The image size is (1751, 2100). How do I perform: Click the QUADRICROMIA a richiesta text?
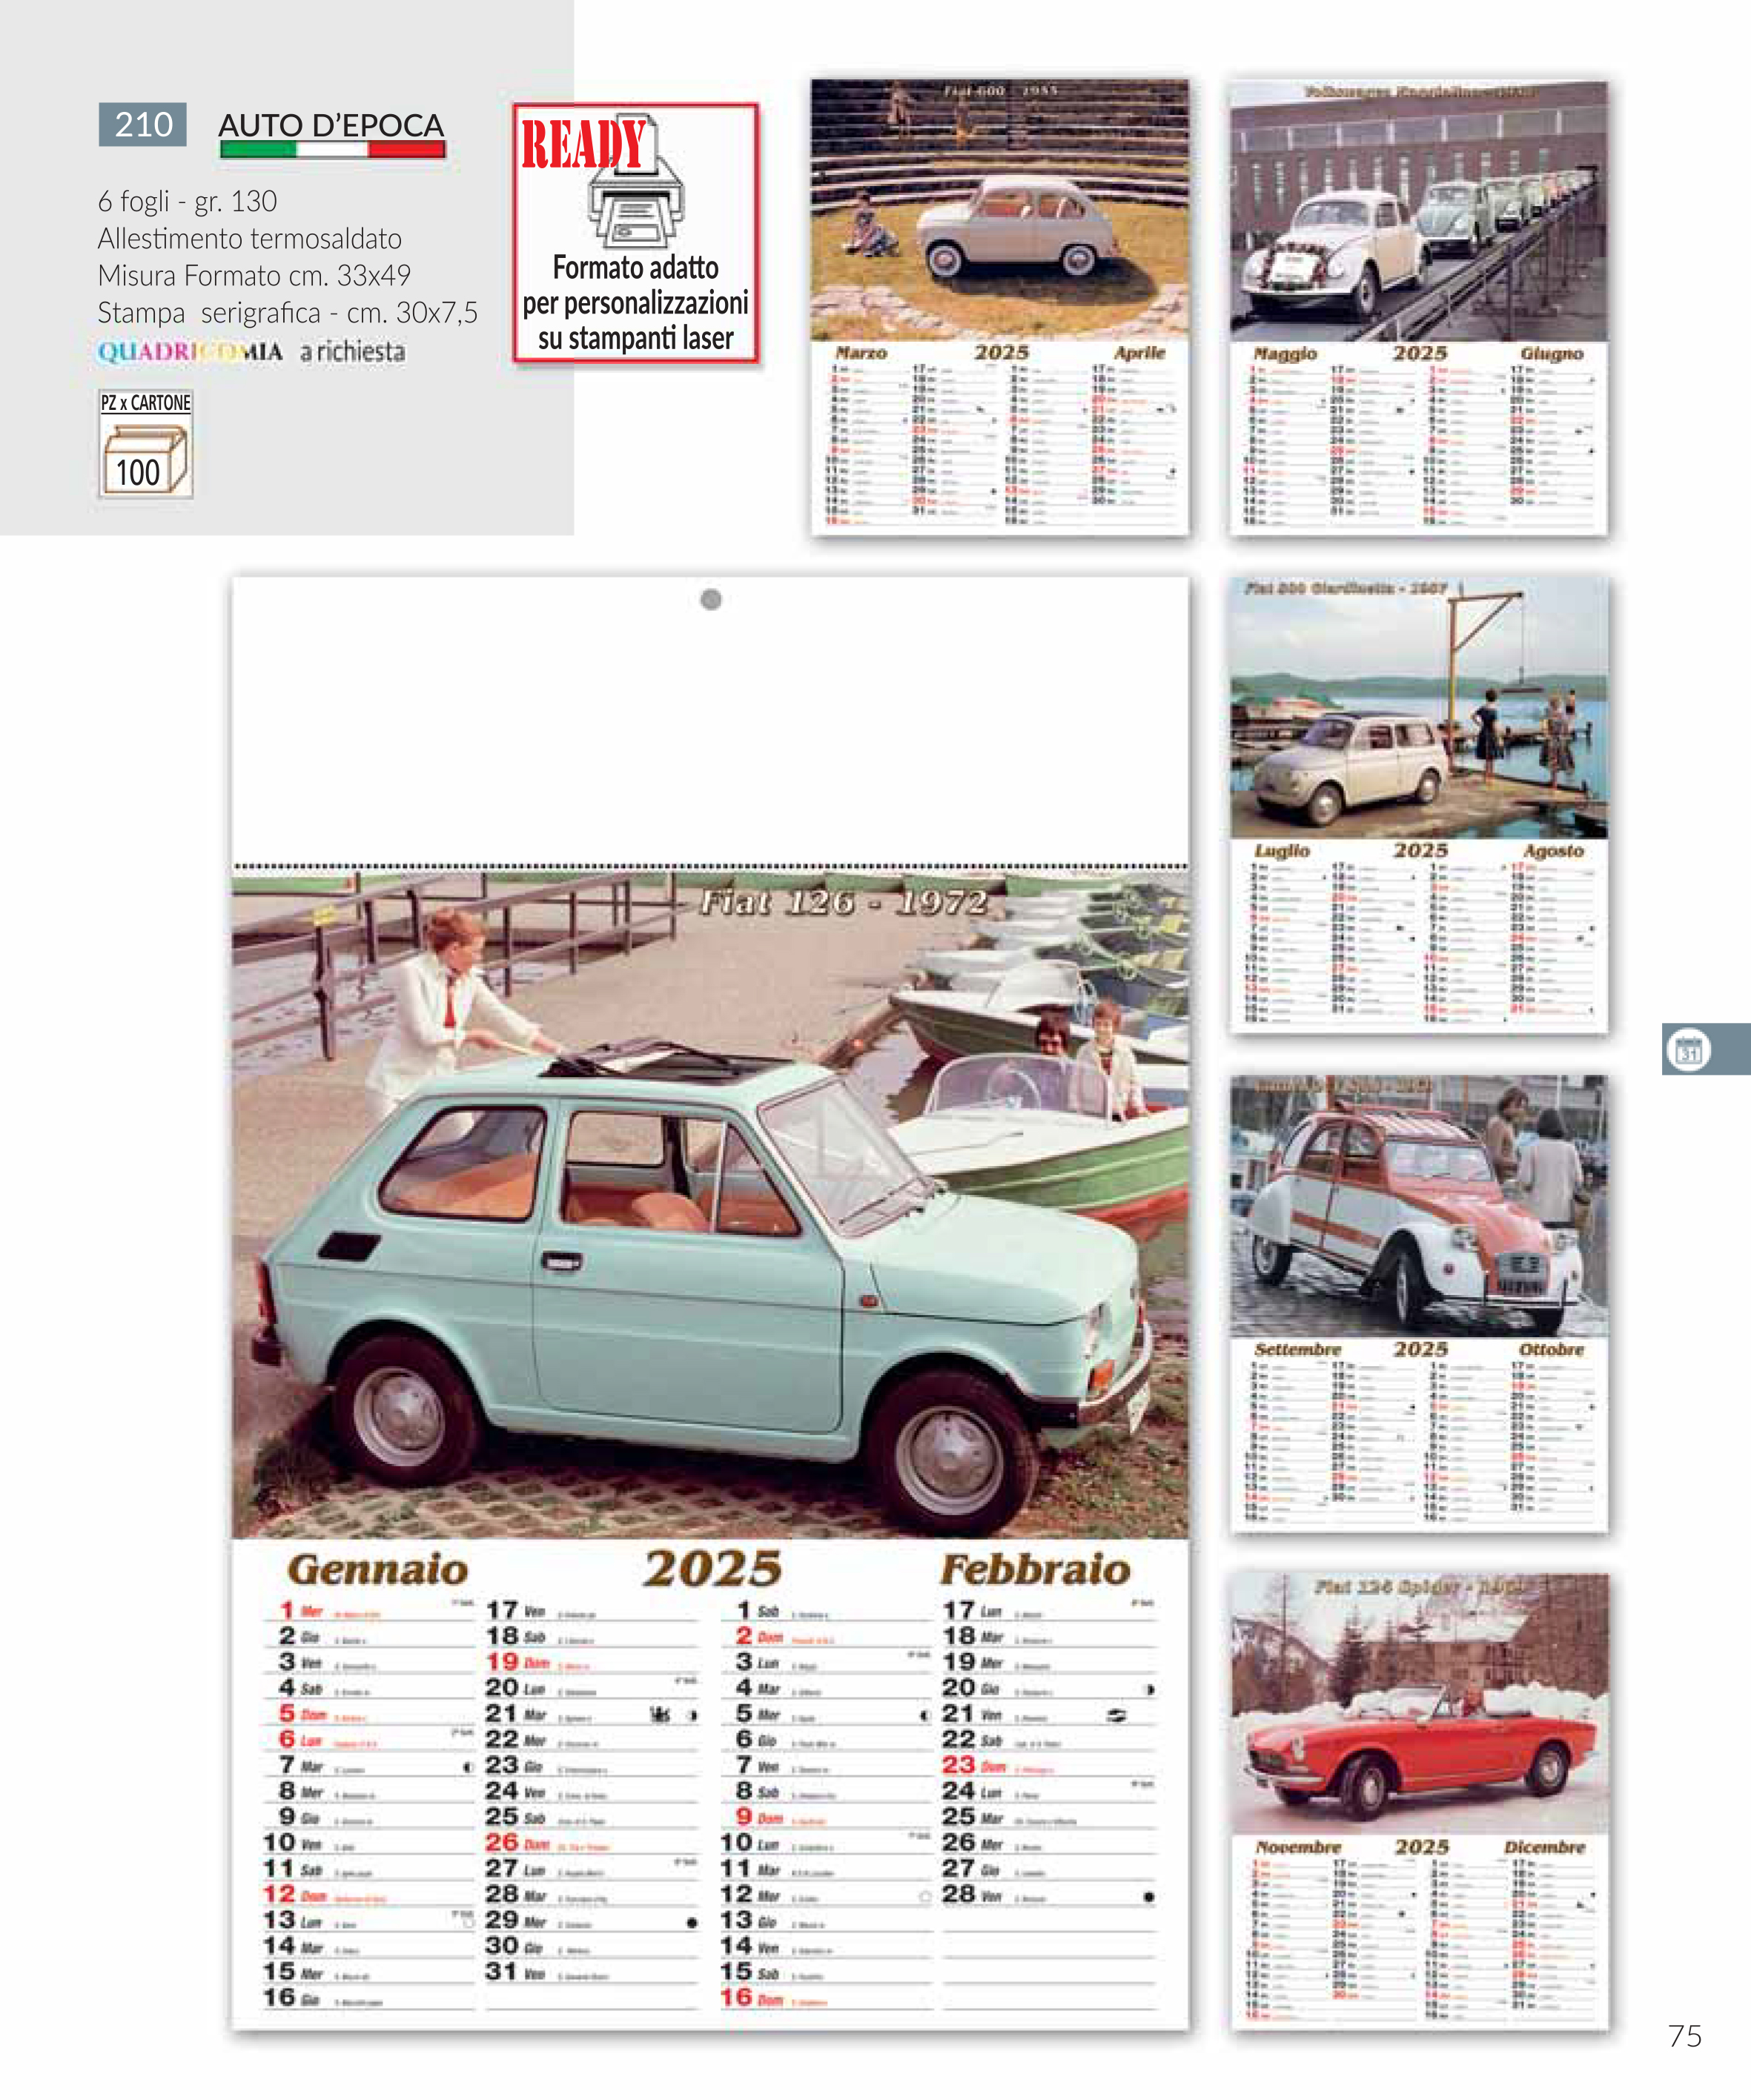point(251,352)
